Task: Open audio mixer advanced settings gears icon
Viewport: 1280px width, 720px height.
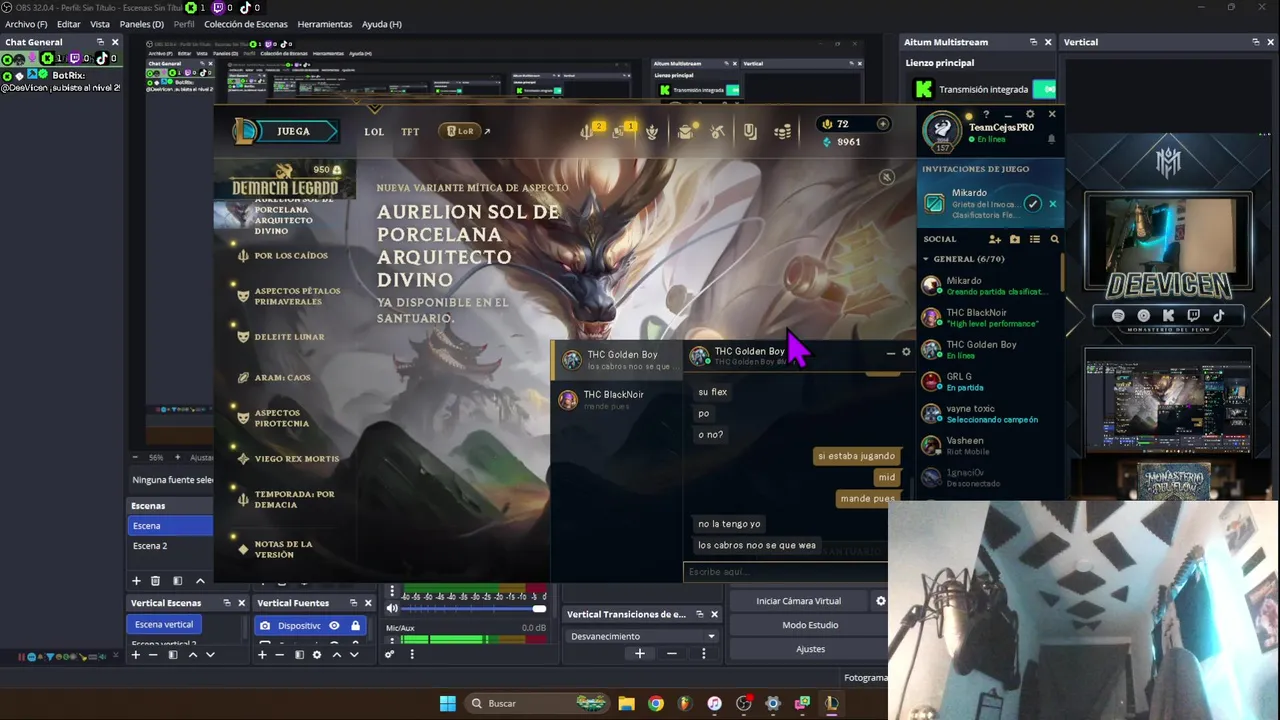Action: click(x=390, y=654)
